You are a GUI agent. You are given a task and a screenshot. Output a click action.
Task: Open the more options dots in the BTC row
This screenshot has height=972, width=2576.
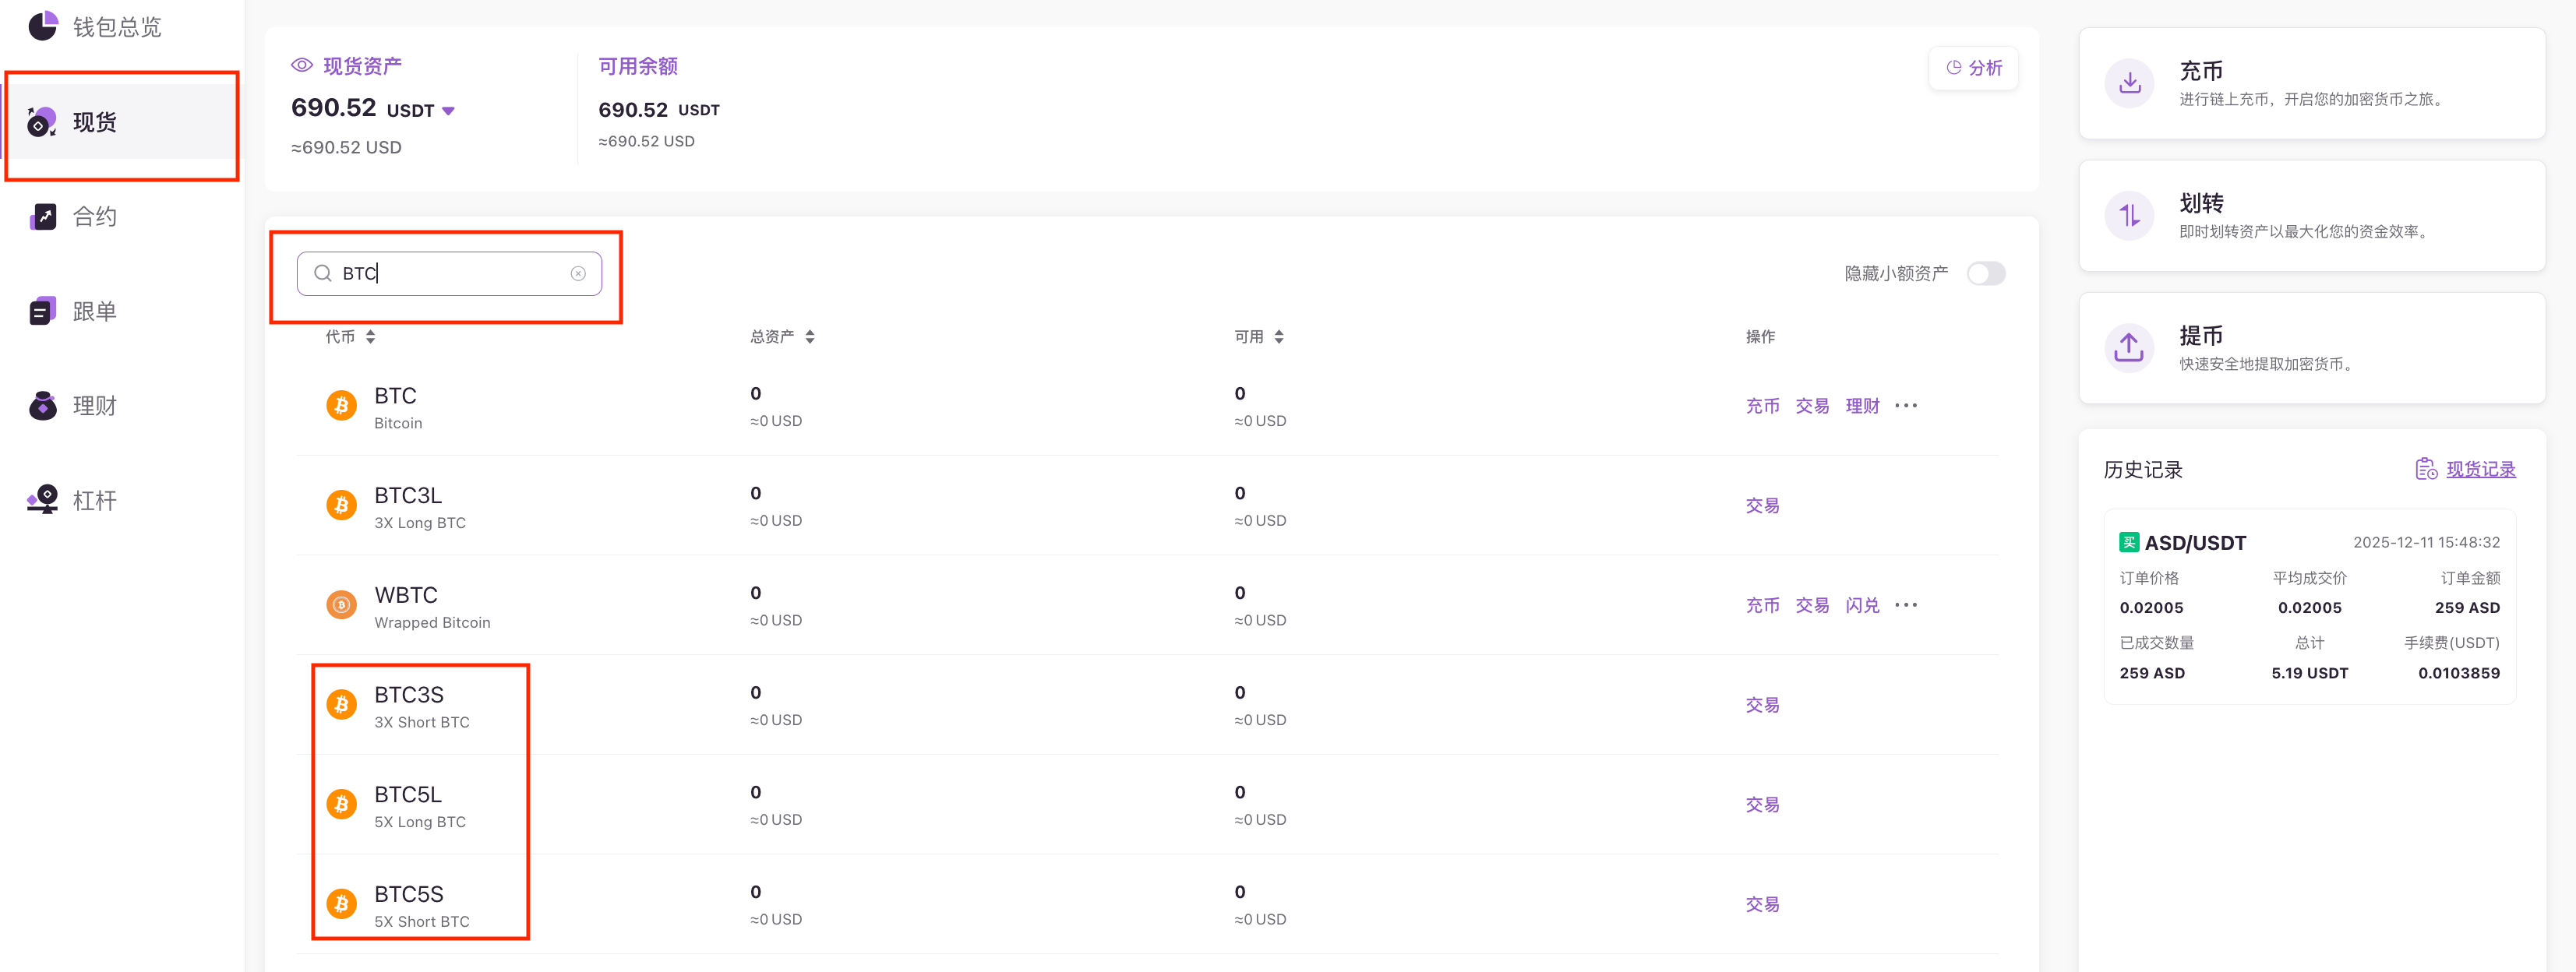click(1906, 406)
